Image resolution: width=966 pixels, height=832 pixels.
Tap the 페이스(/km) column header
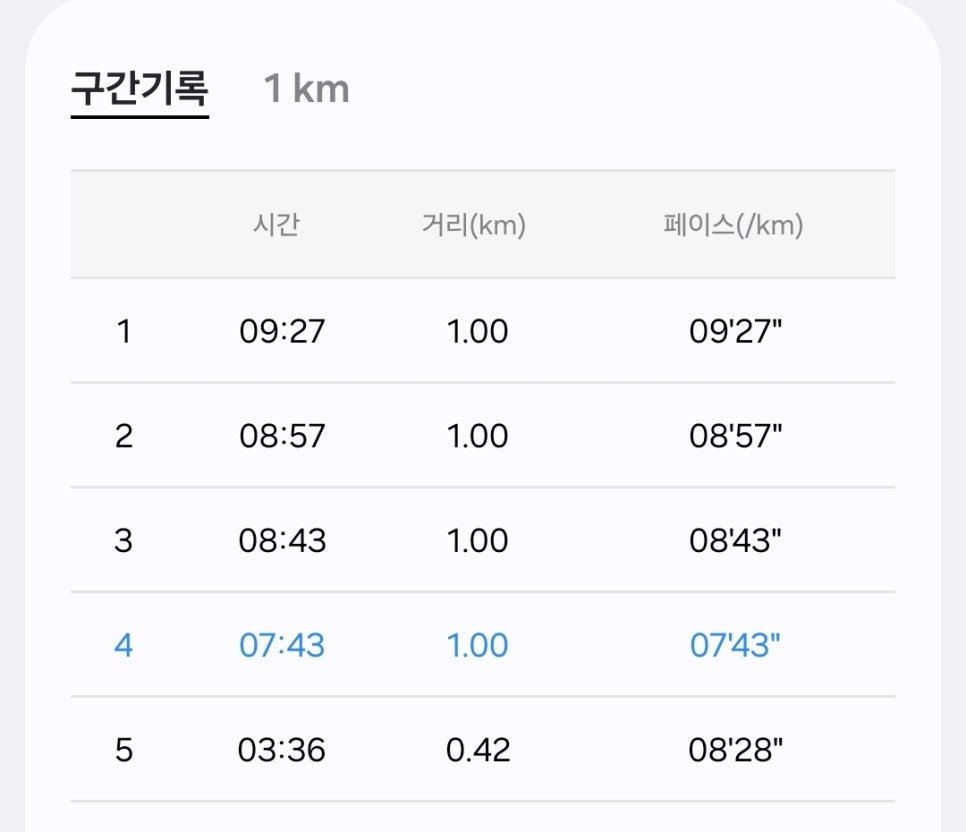click(x=733, y=224)
